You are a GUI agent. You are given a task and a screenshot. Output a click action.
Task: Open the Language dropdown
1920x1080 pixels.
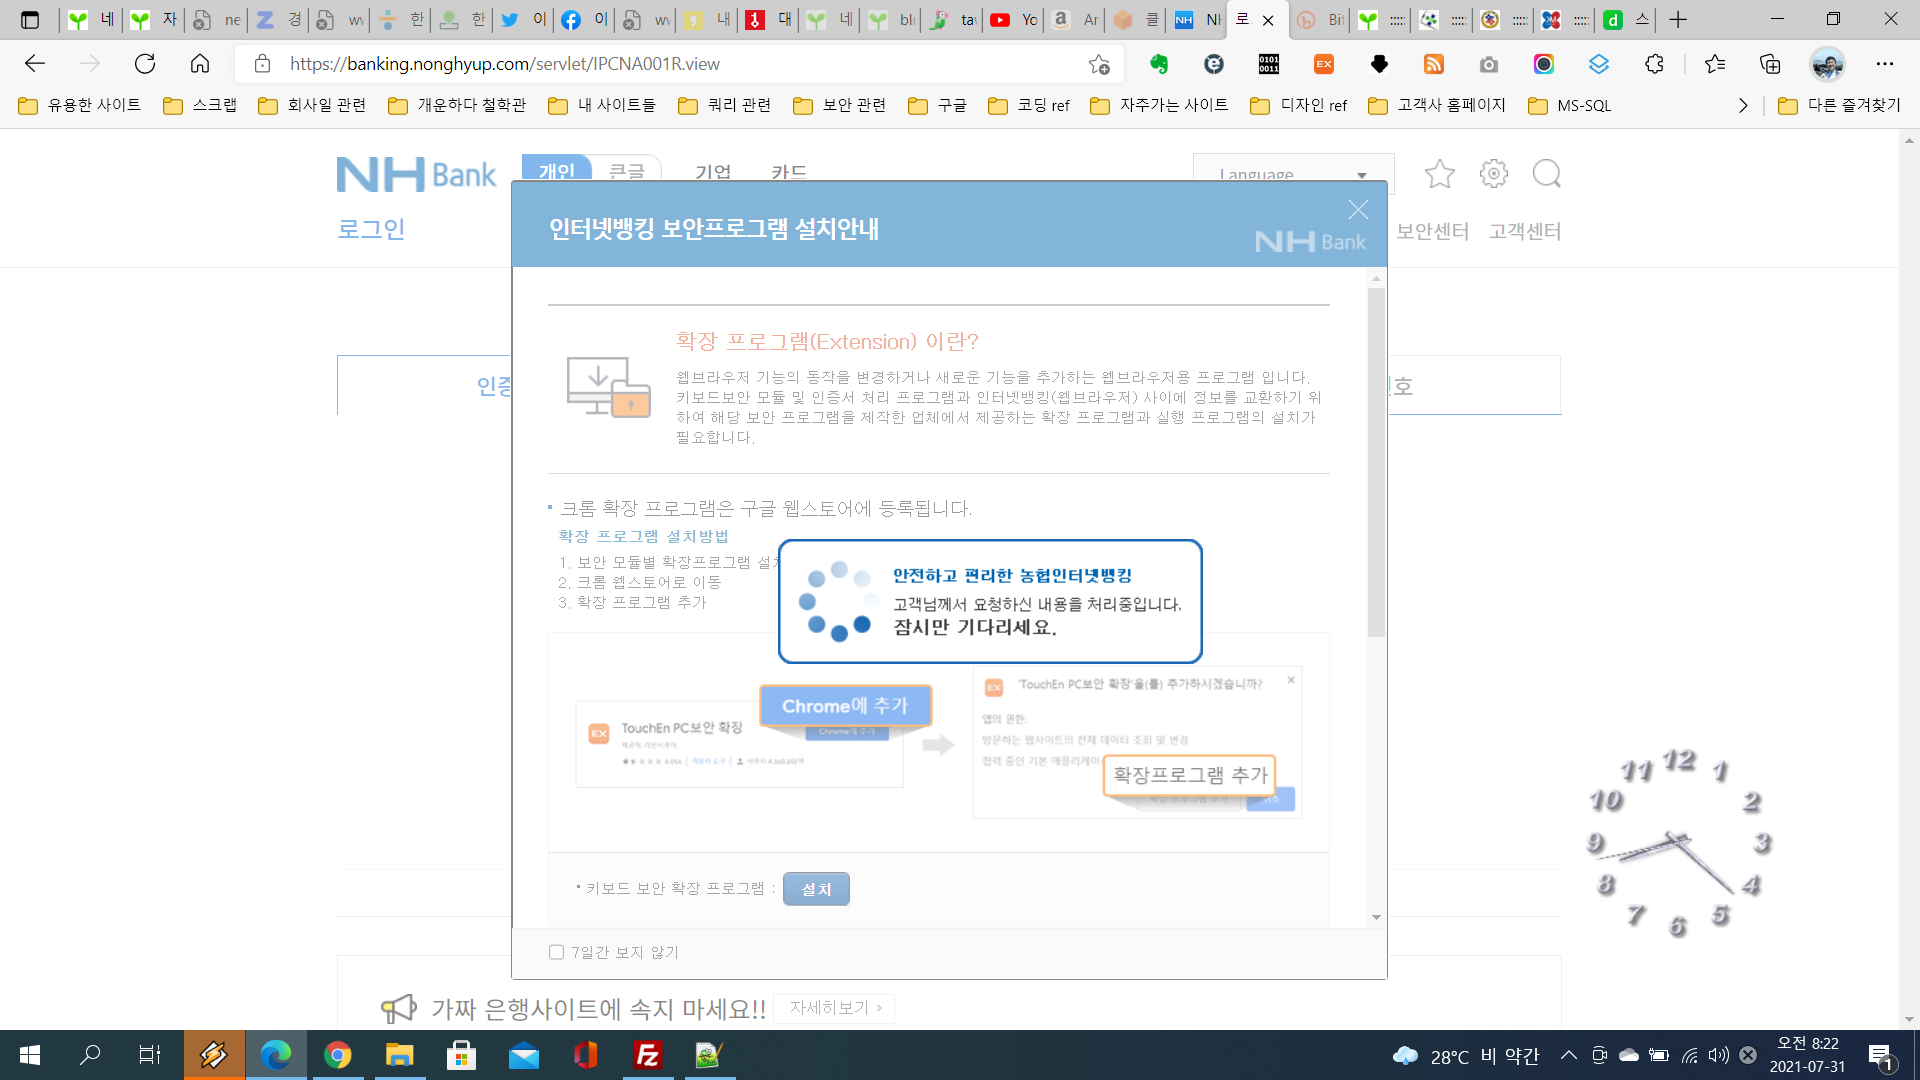pyautogui.click(x=1293, y=174)
